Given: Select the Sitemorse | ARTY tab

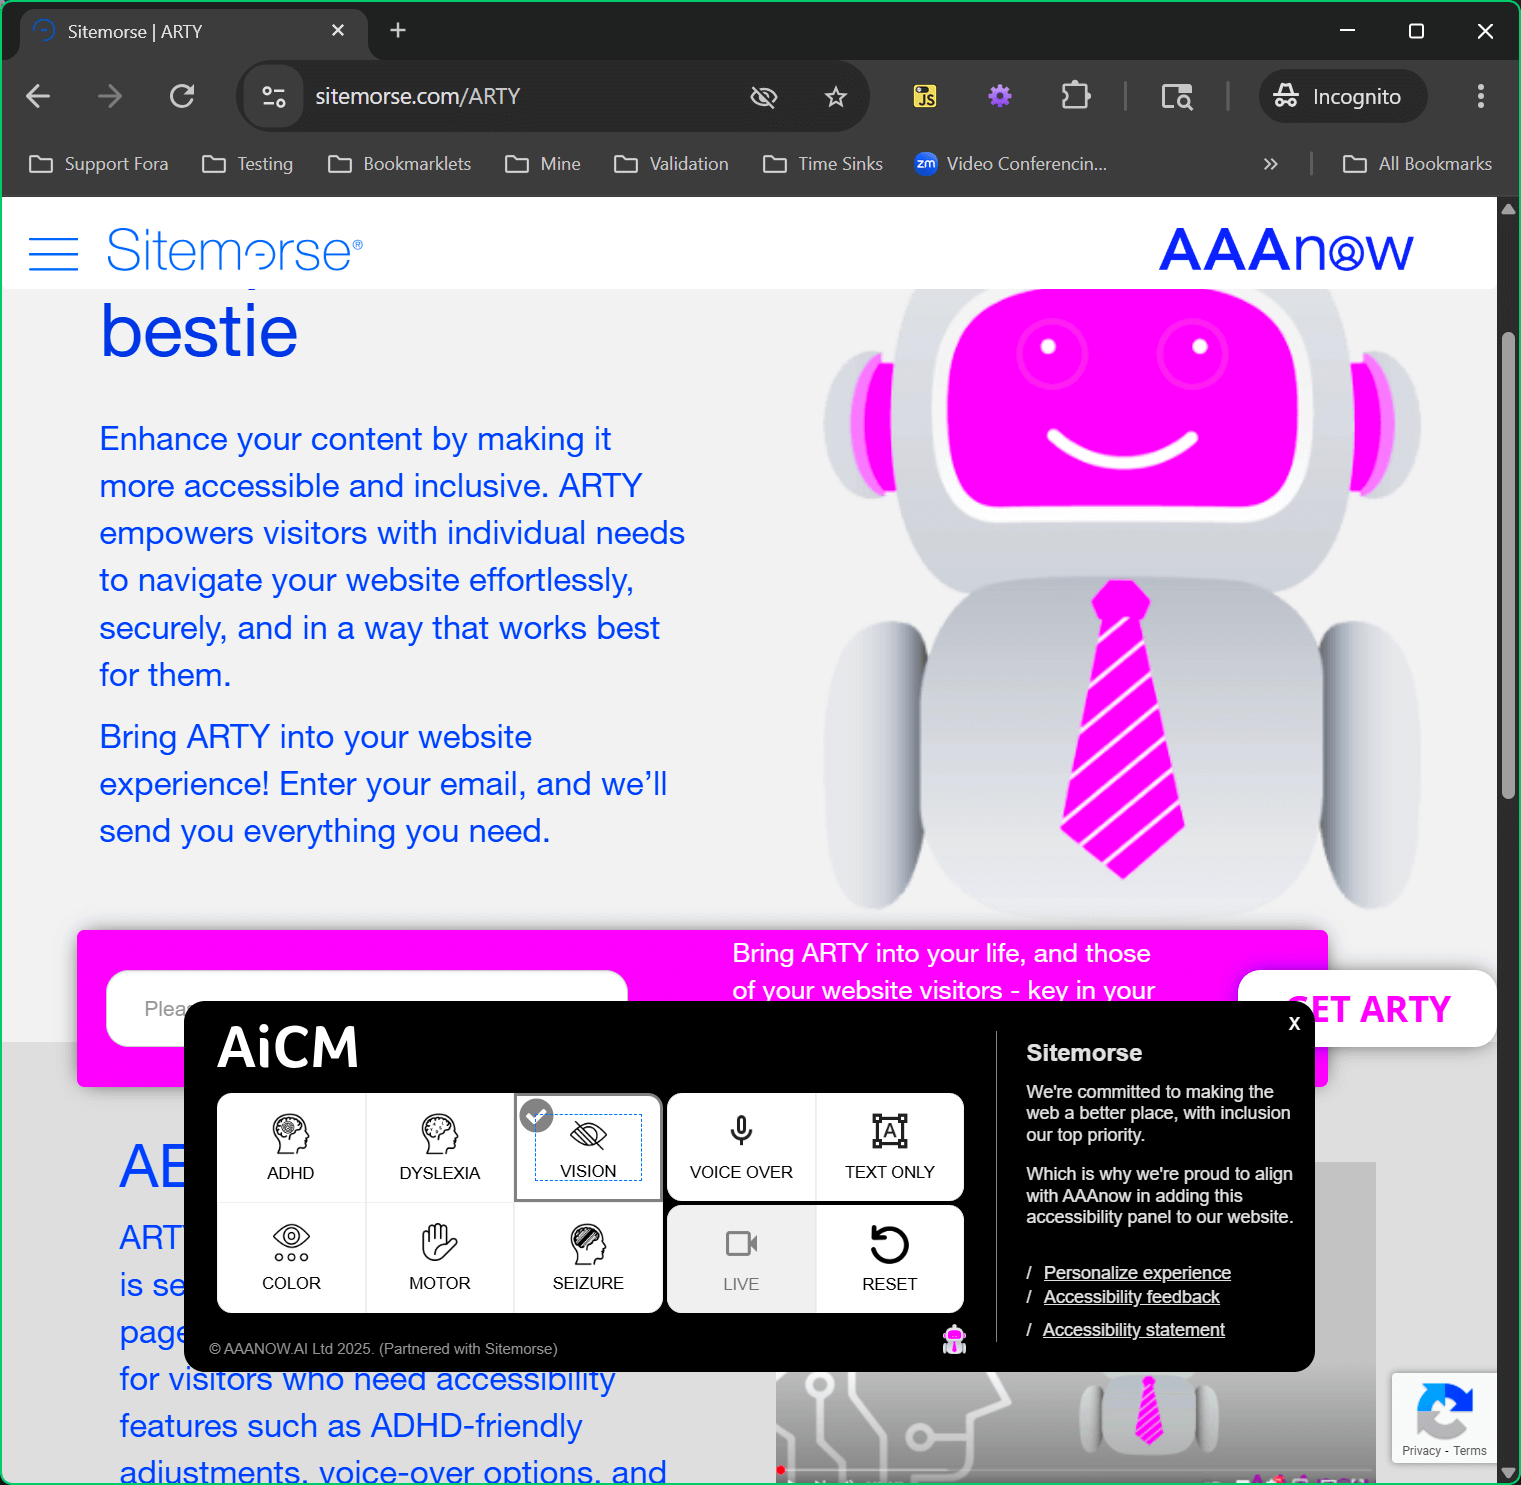Looking at the screenshot, I should click(193, 31).
